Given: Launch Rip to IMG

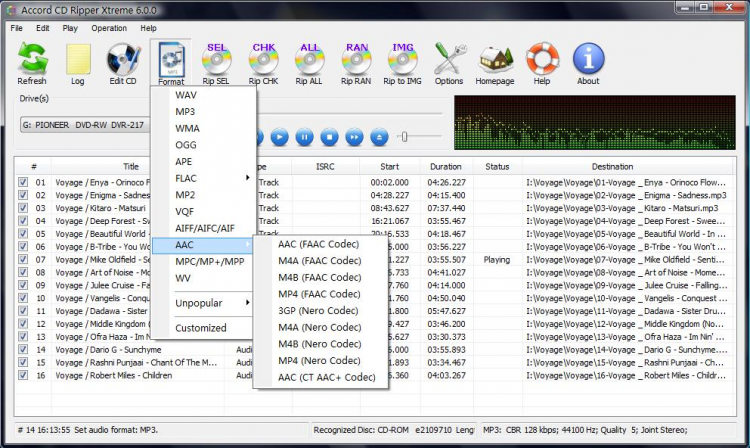Looking at the screenshot, I should 402,64.
